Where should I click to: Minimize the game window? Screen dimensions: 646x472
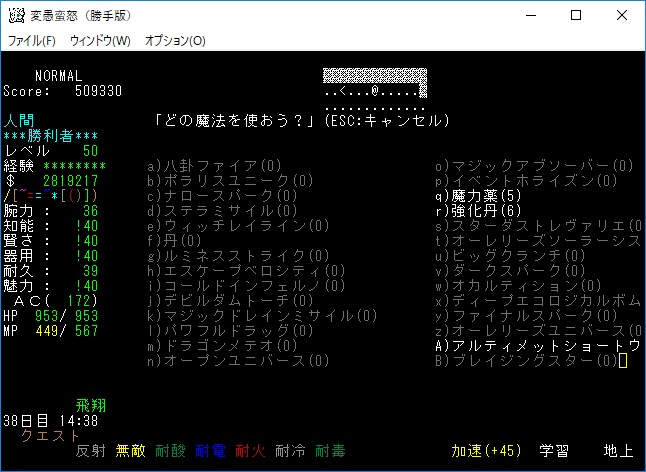[x=530, y=15]
